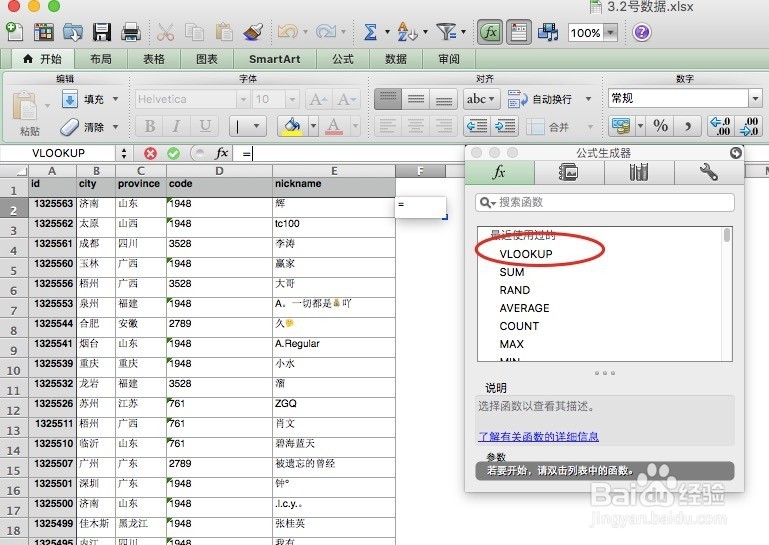Click the 搜索函数 search field
The width and height of the screenshot is (769, 545).
[x=605, y=203]
